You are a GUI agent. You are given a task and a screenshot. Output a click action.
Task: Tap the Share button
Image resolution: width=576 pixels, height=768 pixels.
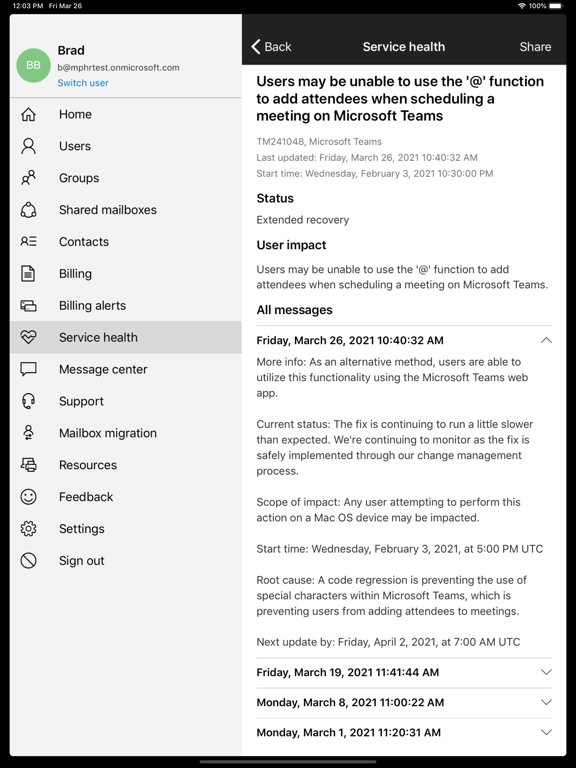point(535,47)
